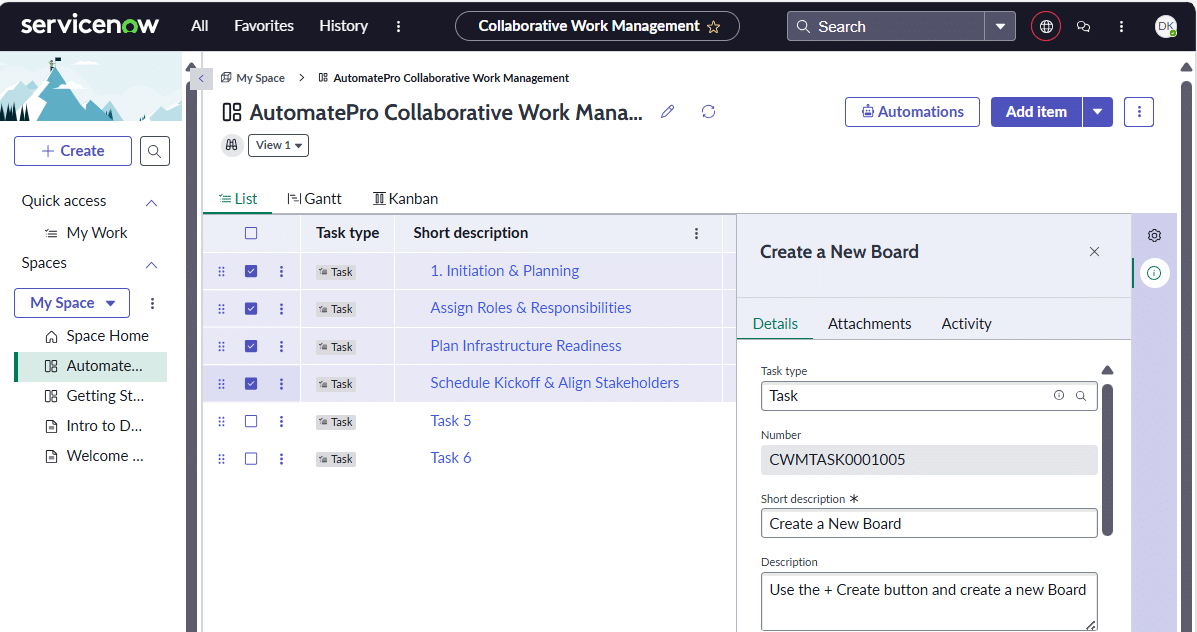Image resolution: width=1197 pixels, height=632 pixels.
Task: Click the globe language selector icon
Action: click(1045, 26)
